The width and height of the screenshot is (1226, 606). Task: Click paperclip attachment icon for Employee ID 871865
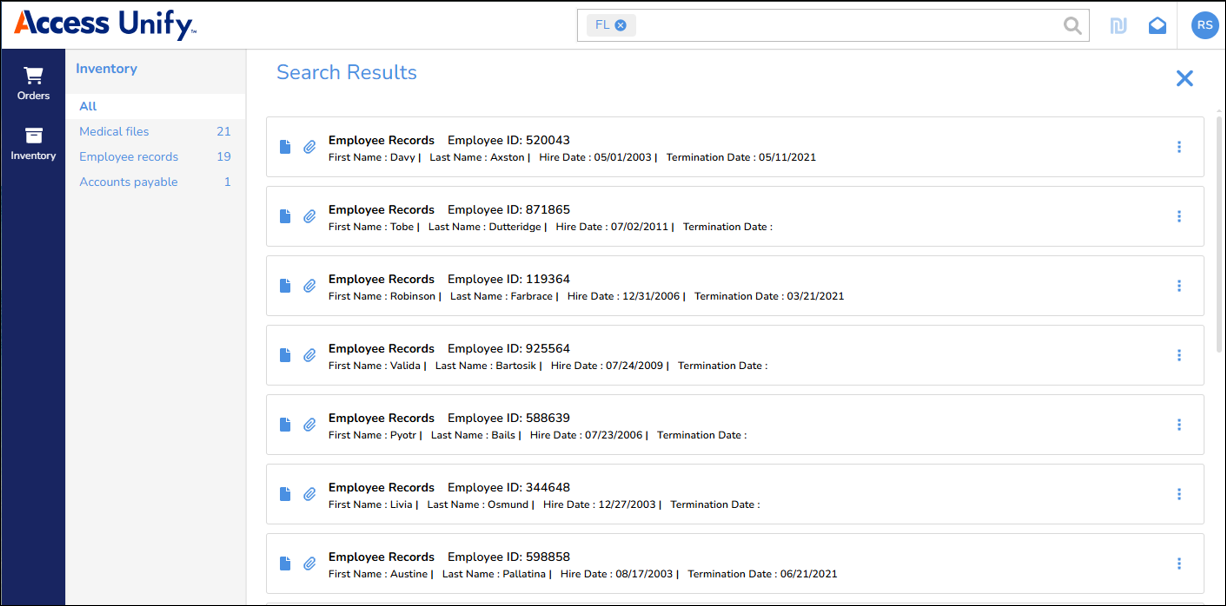310,216
